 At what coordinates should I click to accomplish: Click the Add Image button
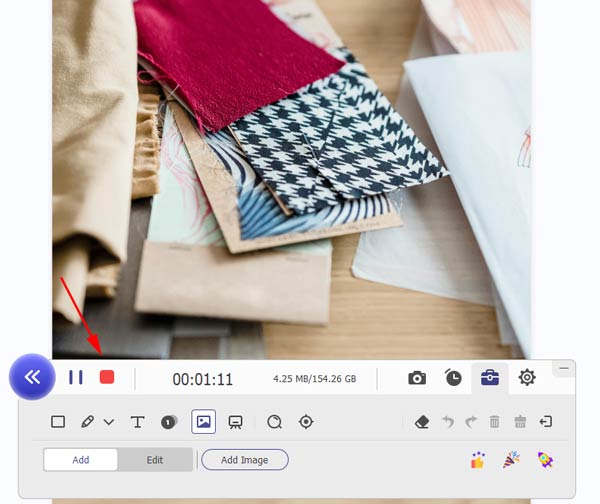coord(244,460)
